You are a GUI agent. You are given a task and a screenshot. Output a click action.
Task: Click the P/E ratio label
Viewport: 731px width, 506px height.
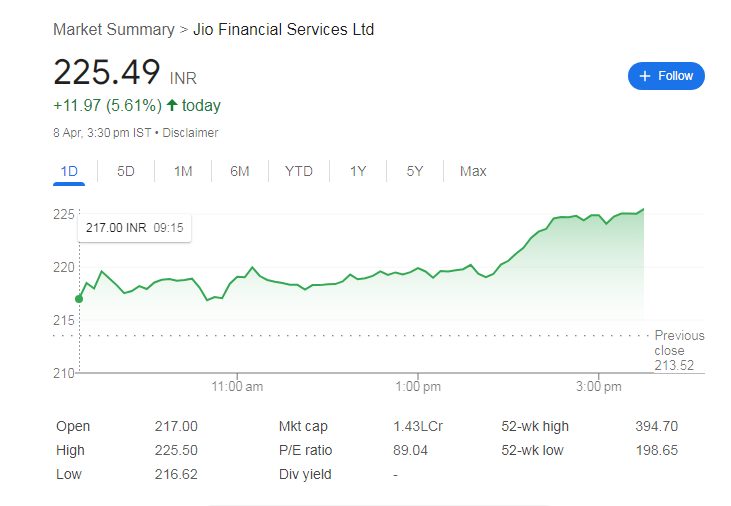[x=306, y=450]
